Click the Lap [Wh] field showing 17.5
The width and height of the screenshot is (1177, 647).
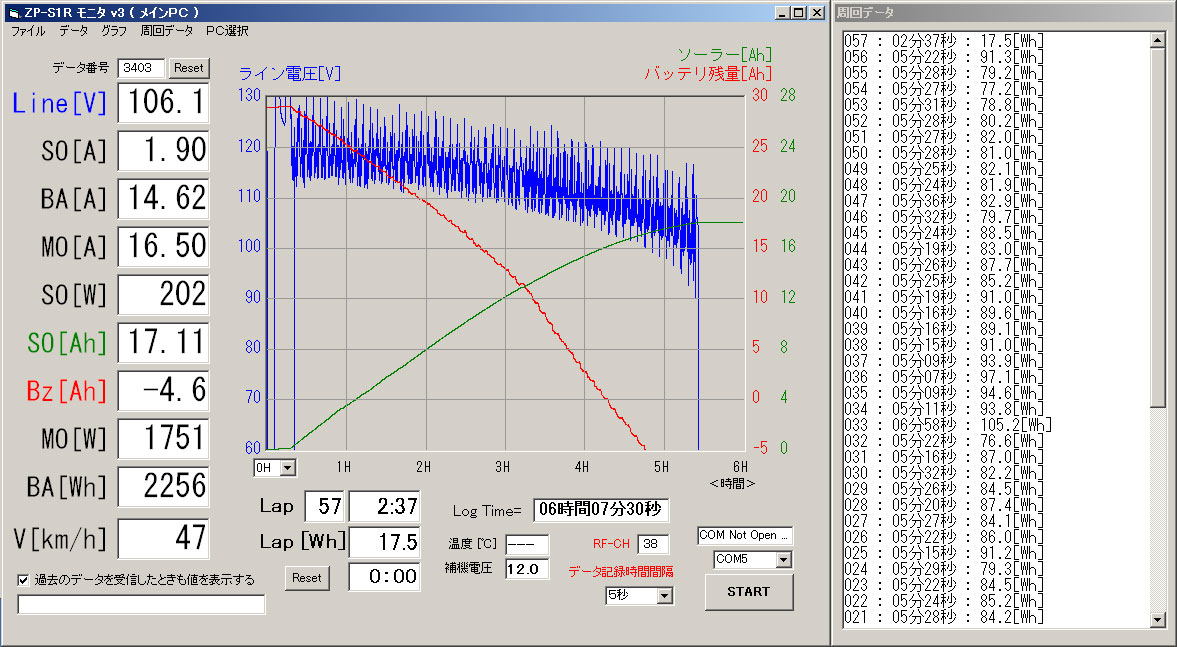[x=384, y=542]
